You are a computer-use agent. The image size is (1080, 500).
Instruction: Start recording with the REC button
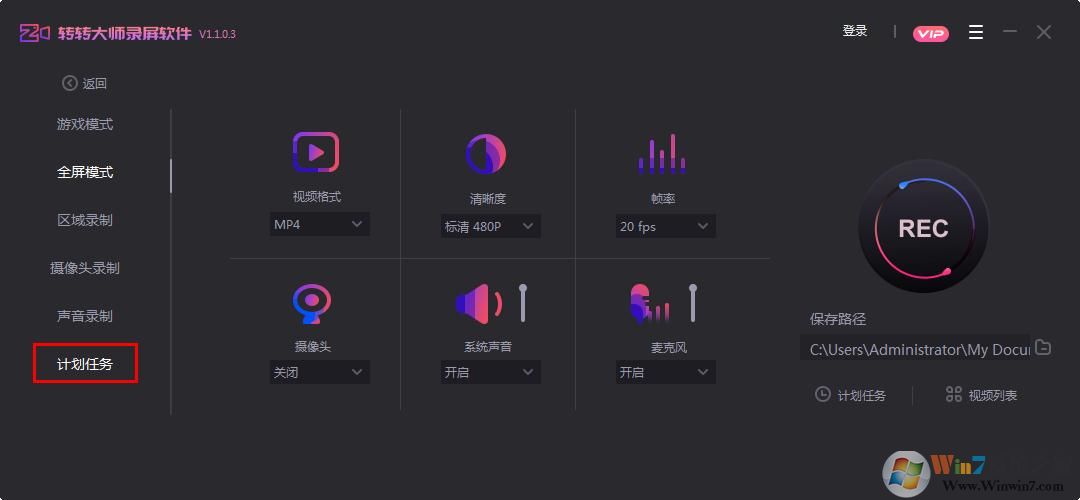(x=923, y=228)
